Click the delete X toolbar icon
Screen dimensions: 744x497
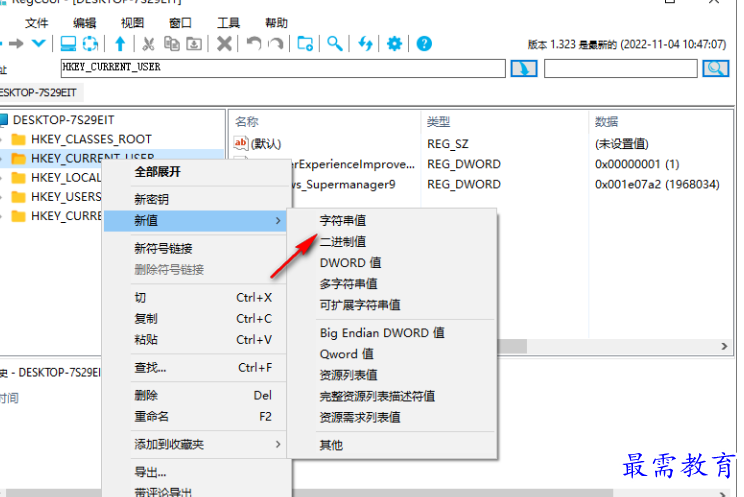pyautogui.click(x=224, y=44)
